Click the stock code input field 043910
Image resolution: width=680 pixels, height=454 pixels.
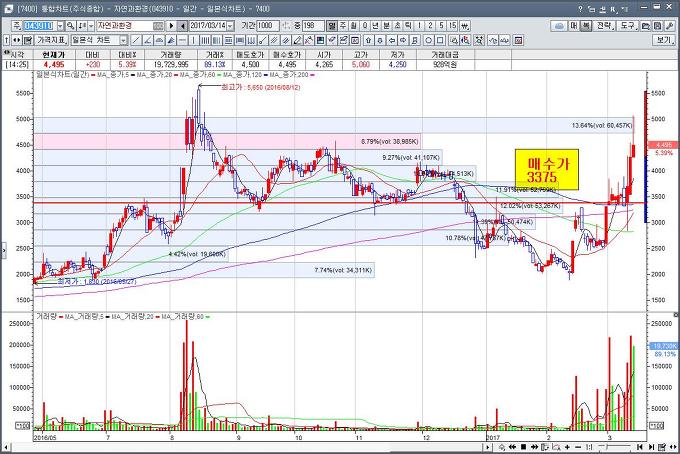point(38,26)
